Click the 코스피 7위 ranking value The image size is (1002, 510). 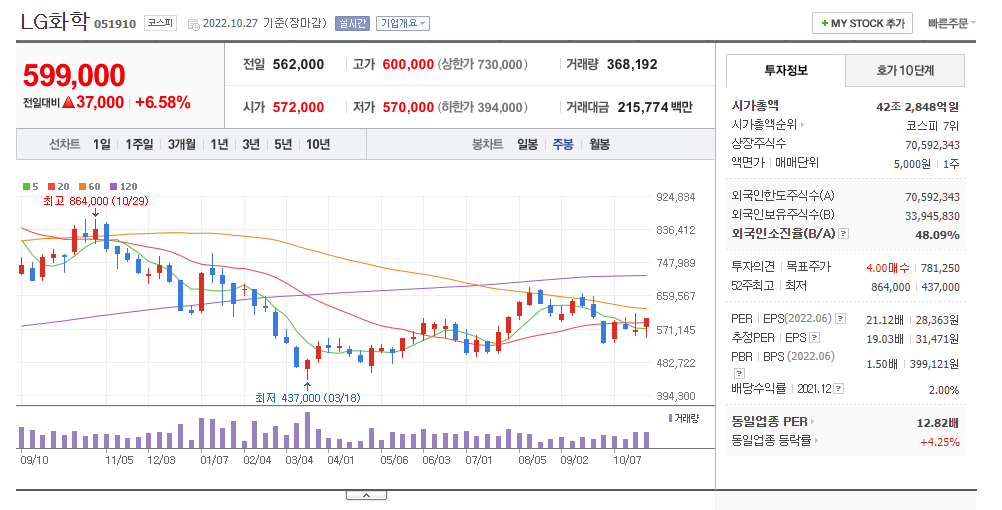coord(933,126)
